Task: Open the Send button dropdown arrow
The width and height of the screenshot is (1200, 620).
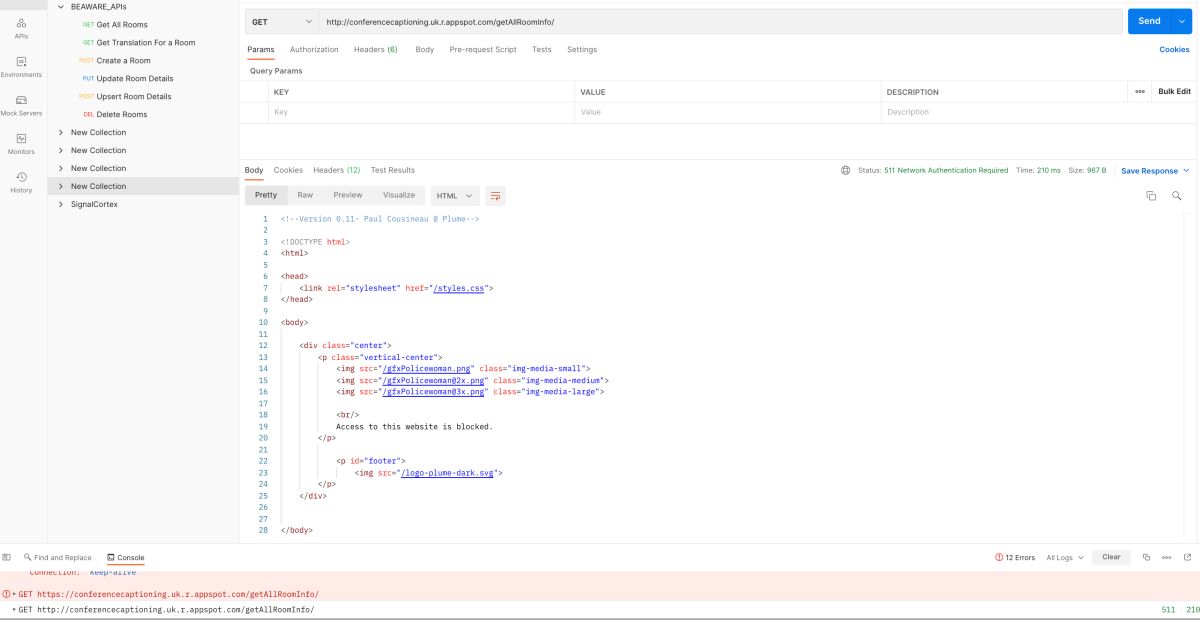Action: 1181,21
